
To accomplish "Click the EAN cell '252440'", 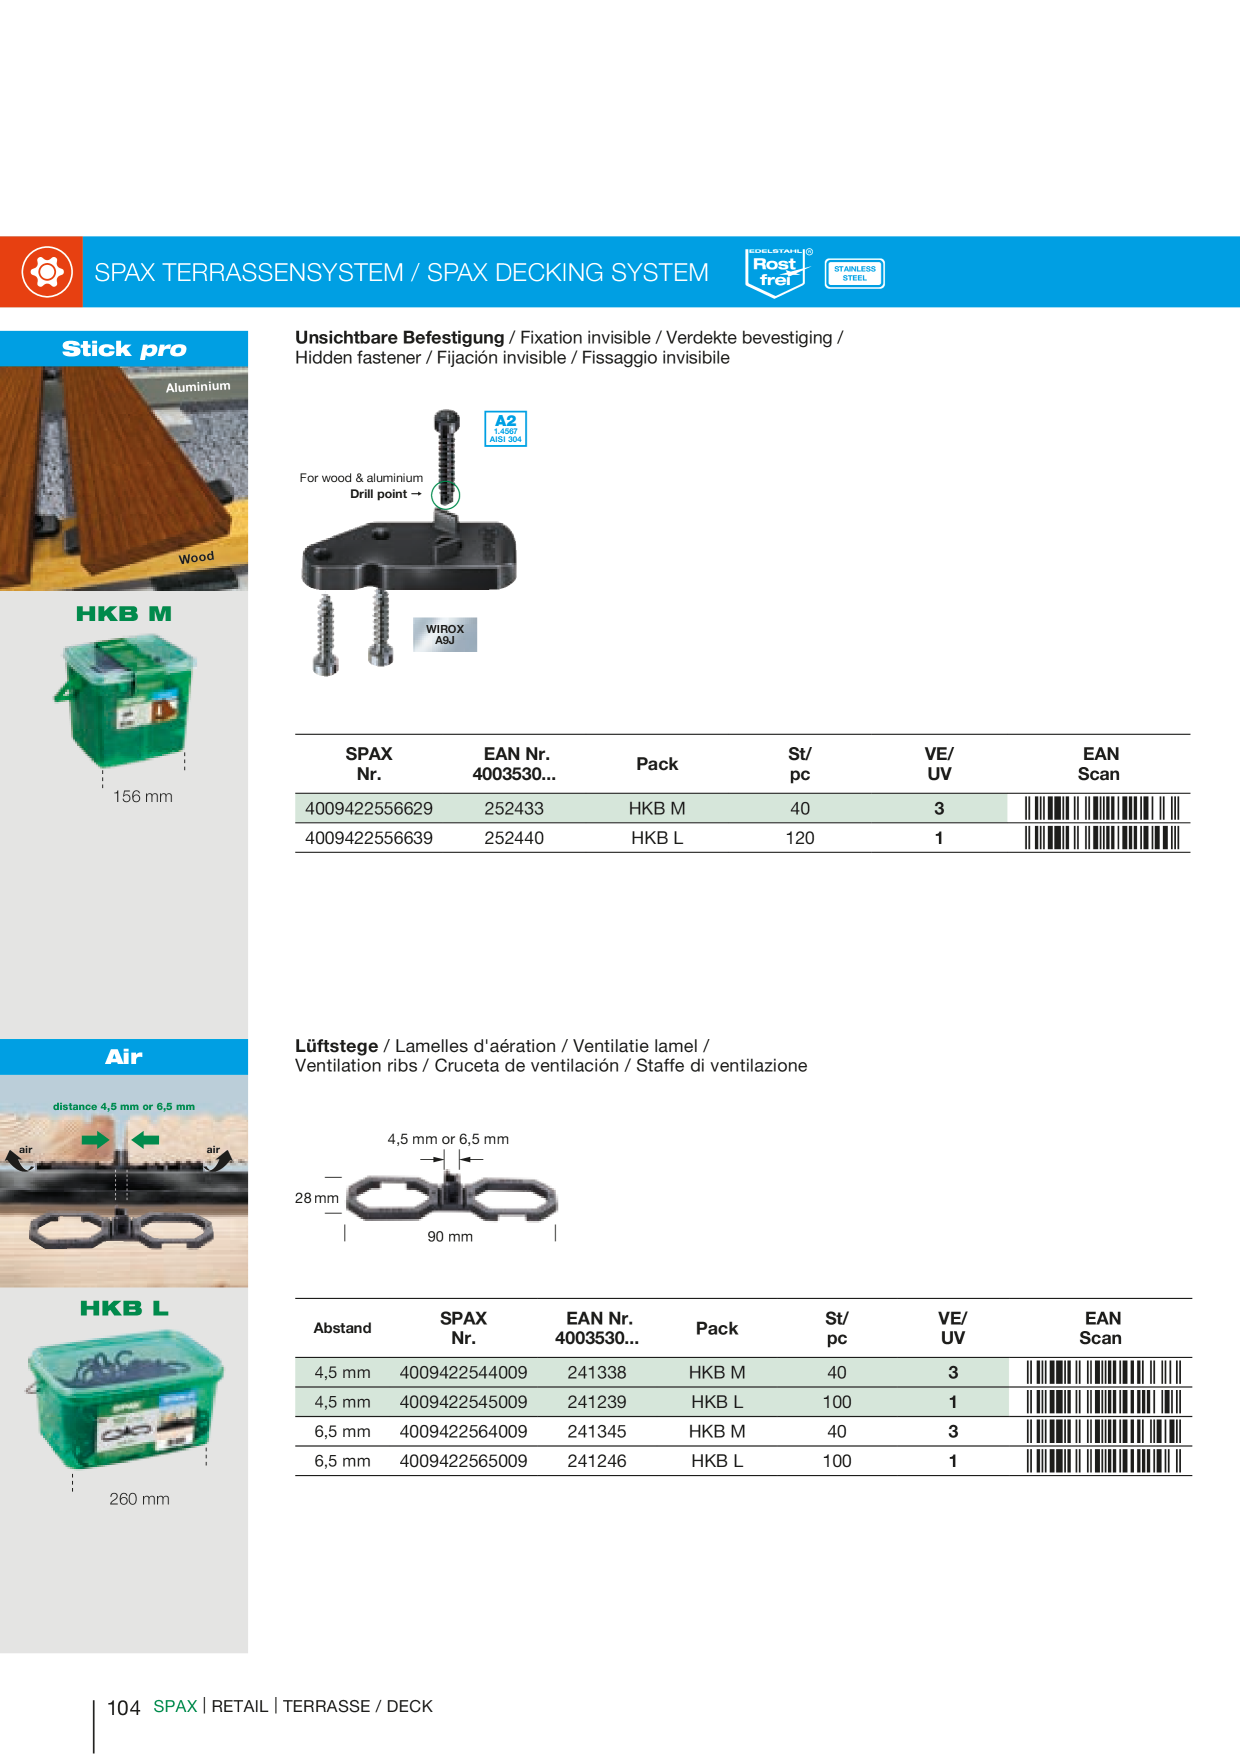I will click(x=514, y=838).
